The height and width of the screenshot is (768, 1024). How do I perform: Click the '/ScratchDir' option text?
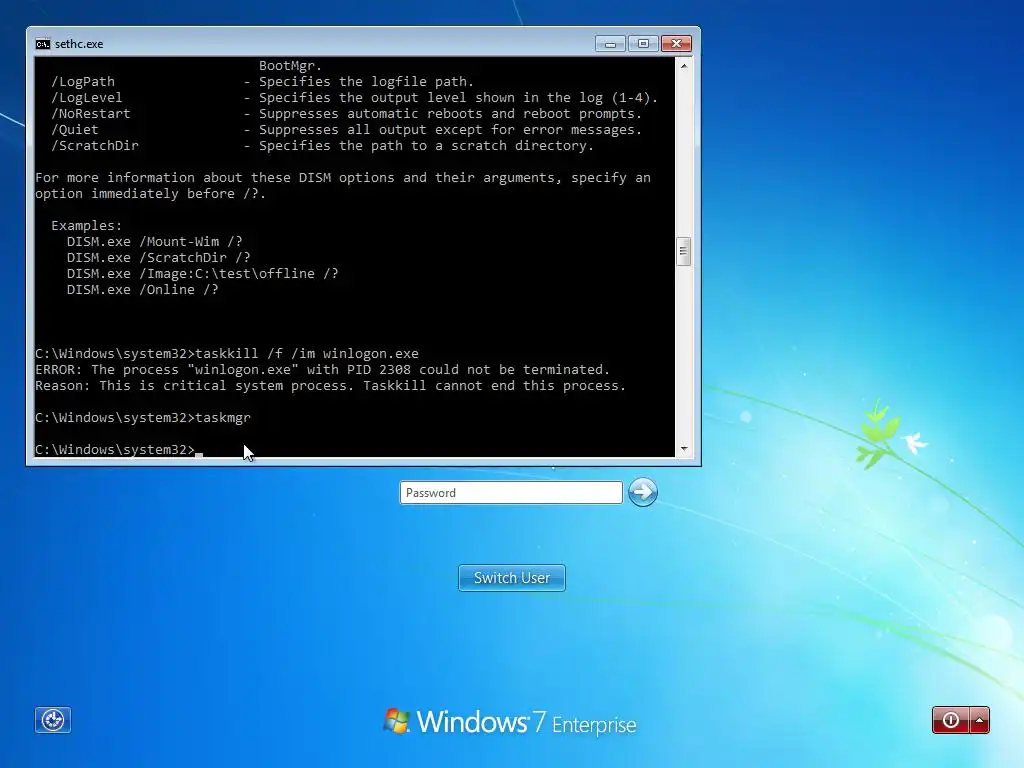pos(95,146)
